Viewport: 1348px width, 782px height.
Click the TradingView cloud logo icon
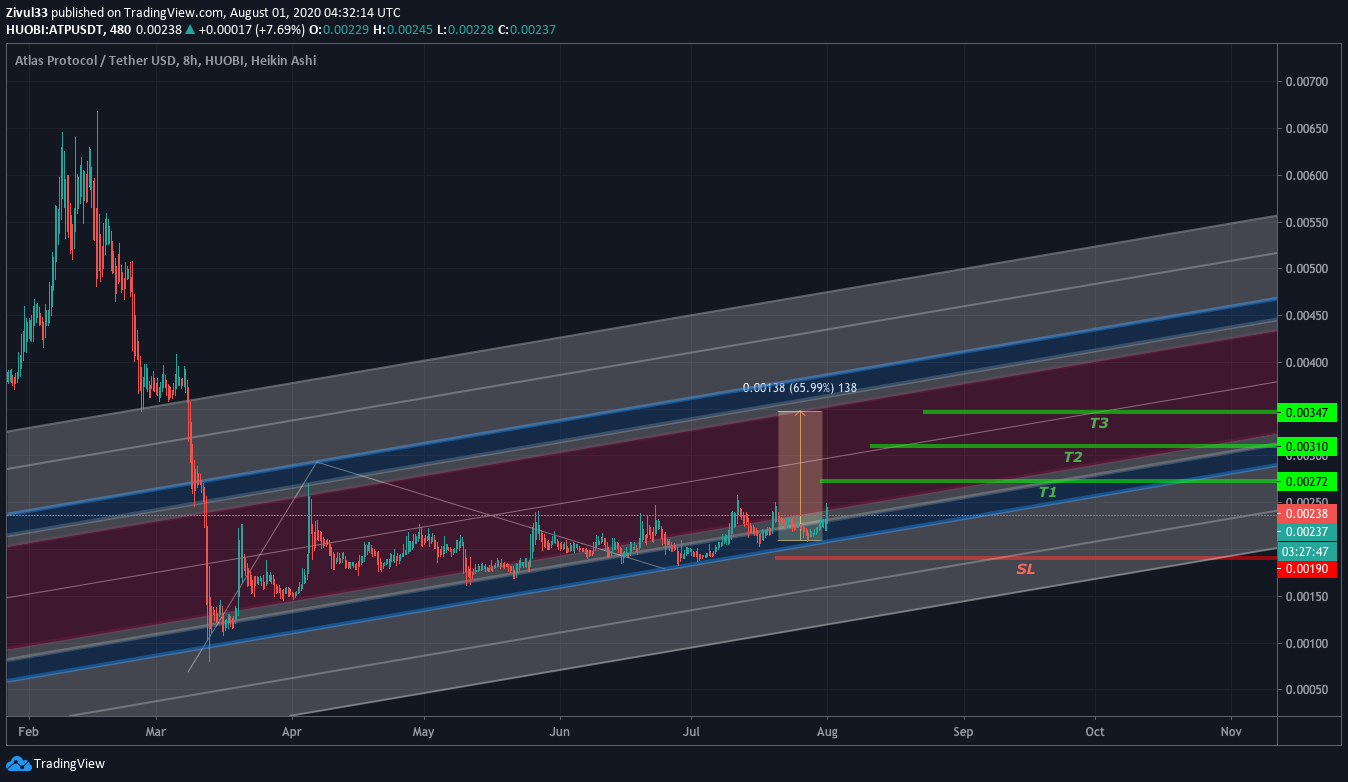[18, 763]
